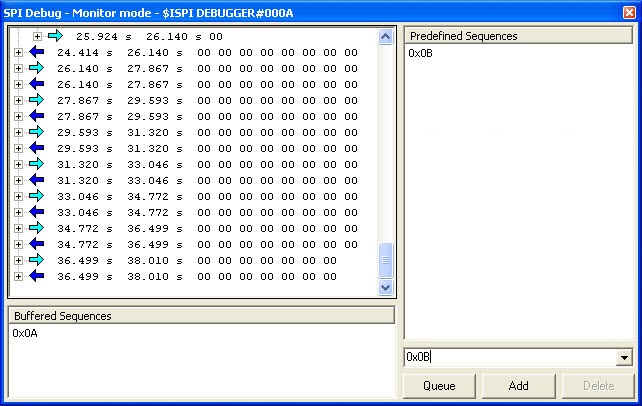The height and width of the screenshot is (406, 642).
Task: Expand outgoing row 33.046 s to 34.772 s
Action: [18, 196]
